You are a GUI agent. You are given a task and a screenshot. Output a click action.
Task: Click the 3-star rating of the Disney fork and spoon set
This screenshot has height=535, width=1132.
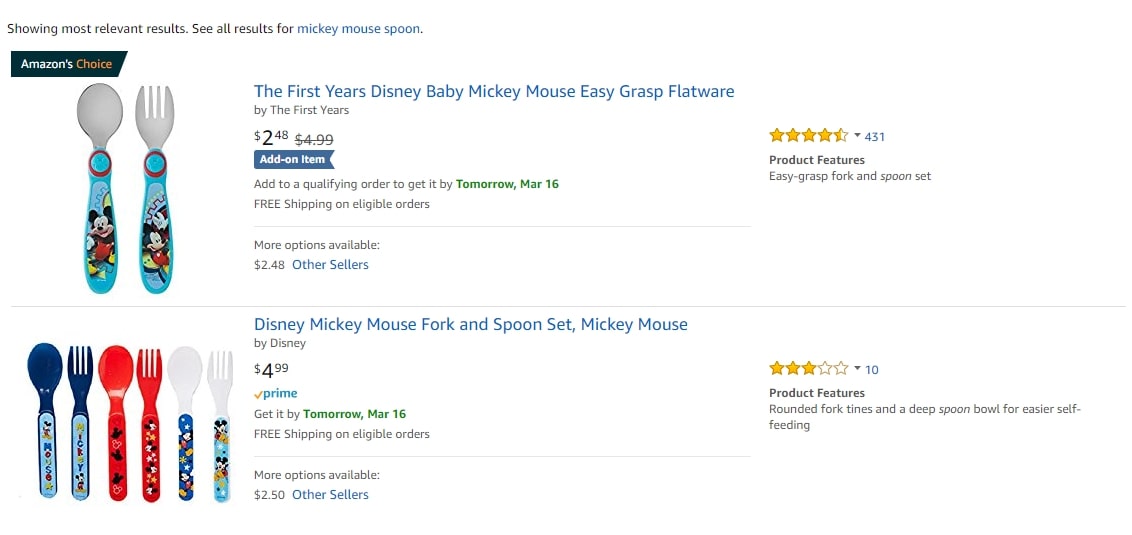[808, 369]
